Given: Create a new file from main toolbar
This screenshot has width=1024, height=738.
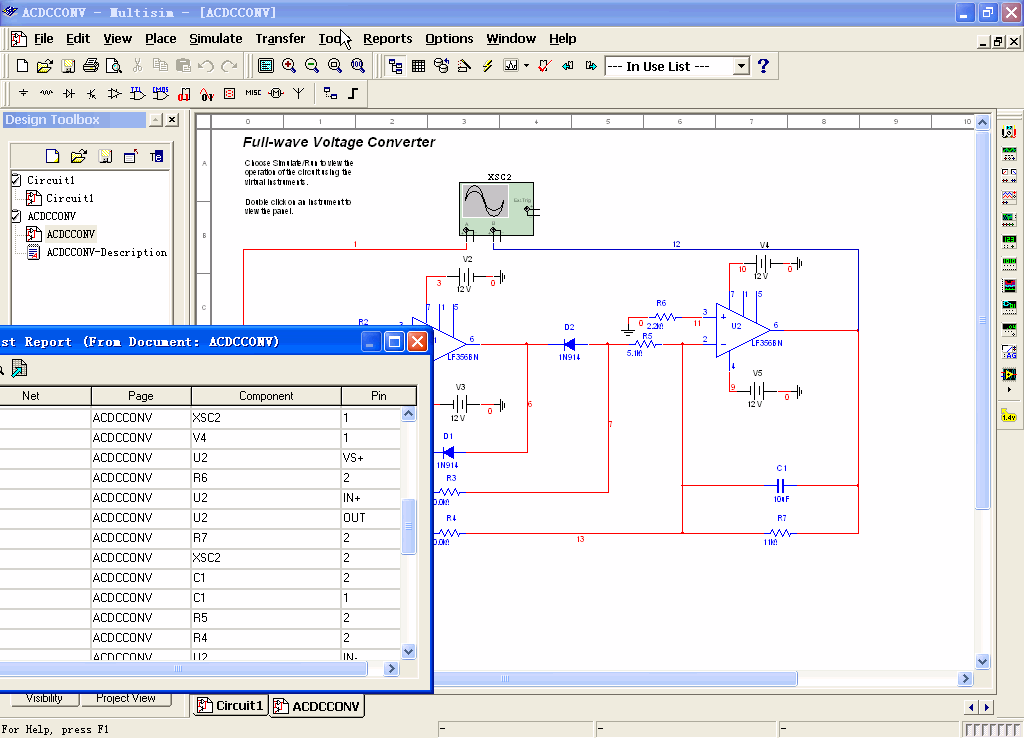Looking at the screenshot, I should [x=22, y=66].
